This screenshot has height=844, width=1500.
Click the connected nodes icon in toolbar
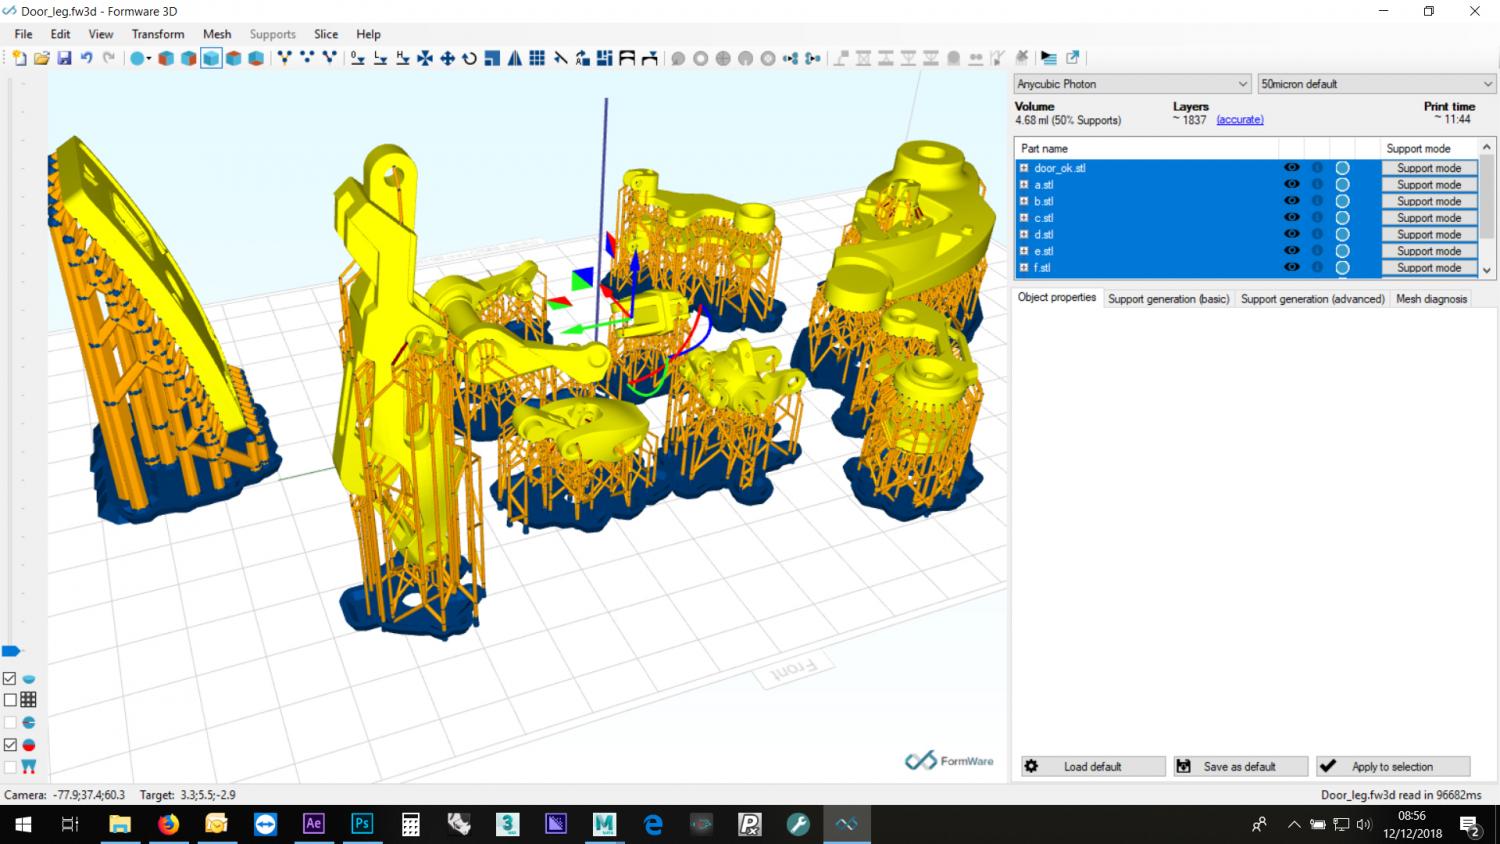click(x=790, y=58)
